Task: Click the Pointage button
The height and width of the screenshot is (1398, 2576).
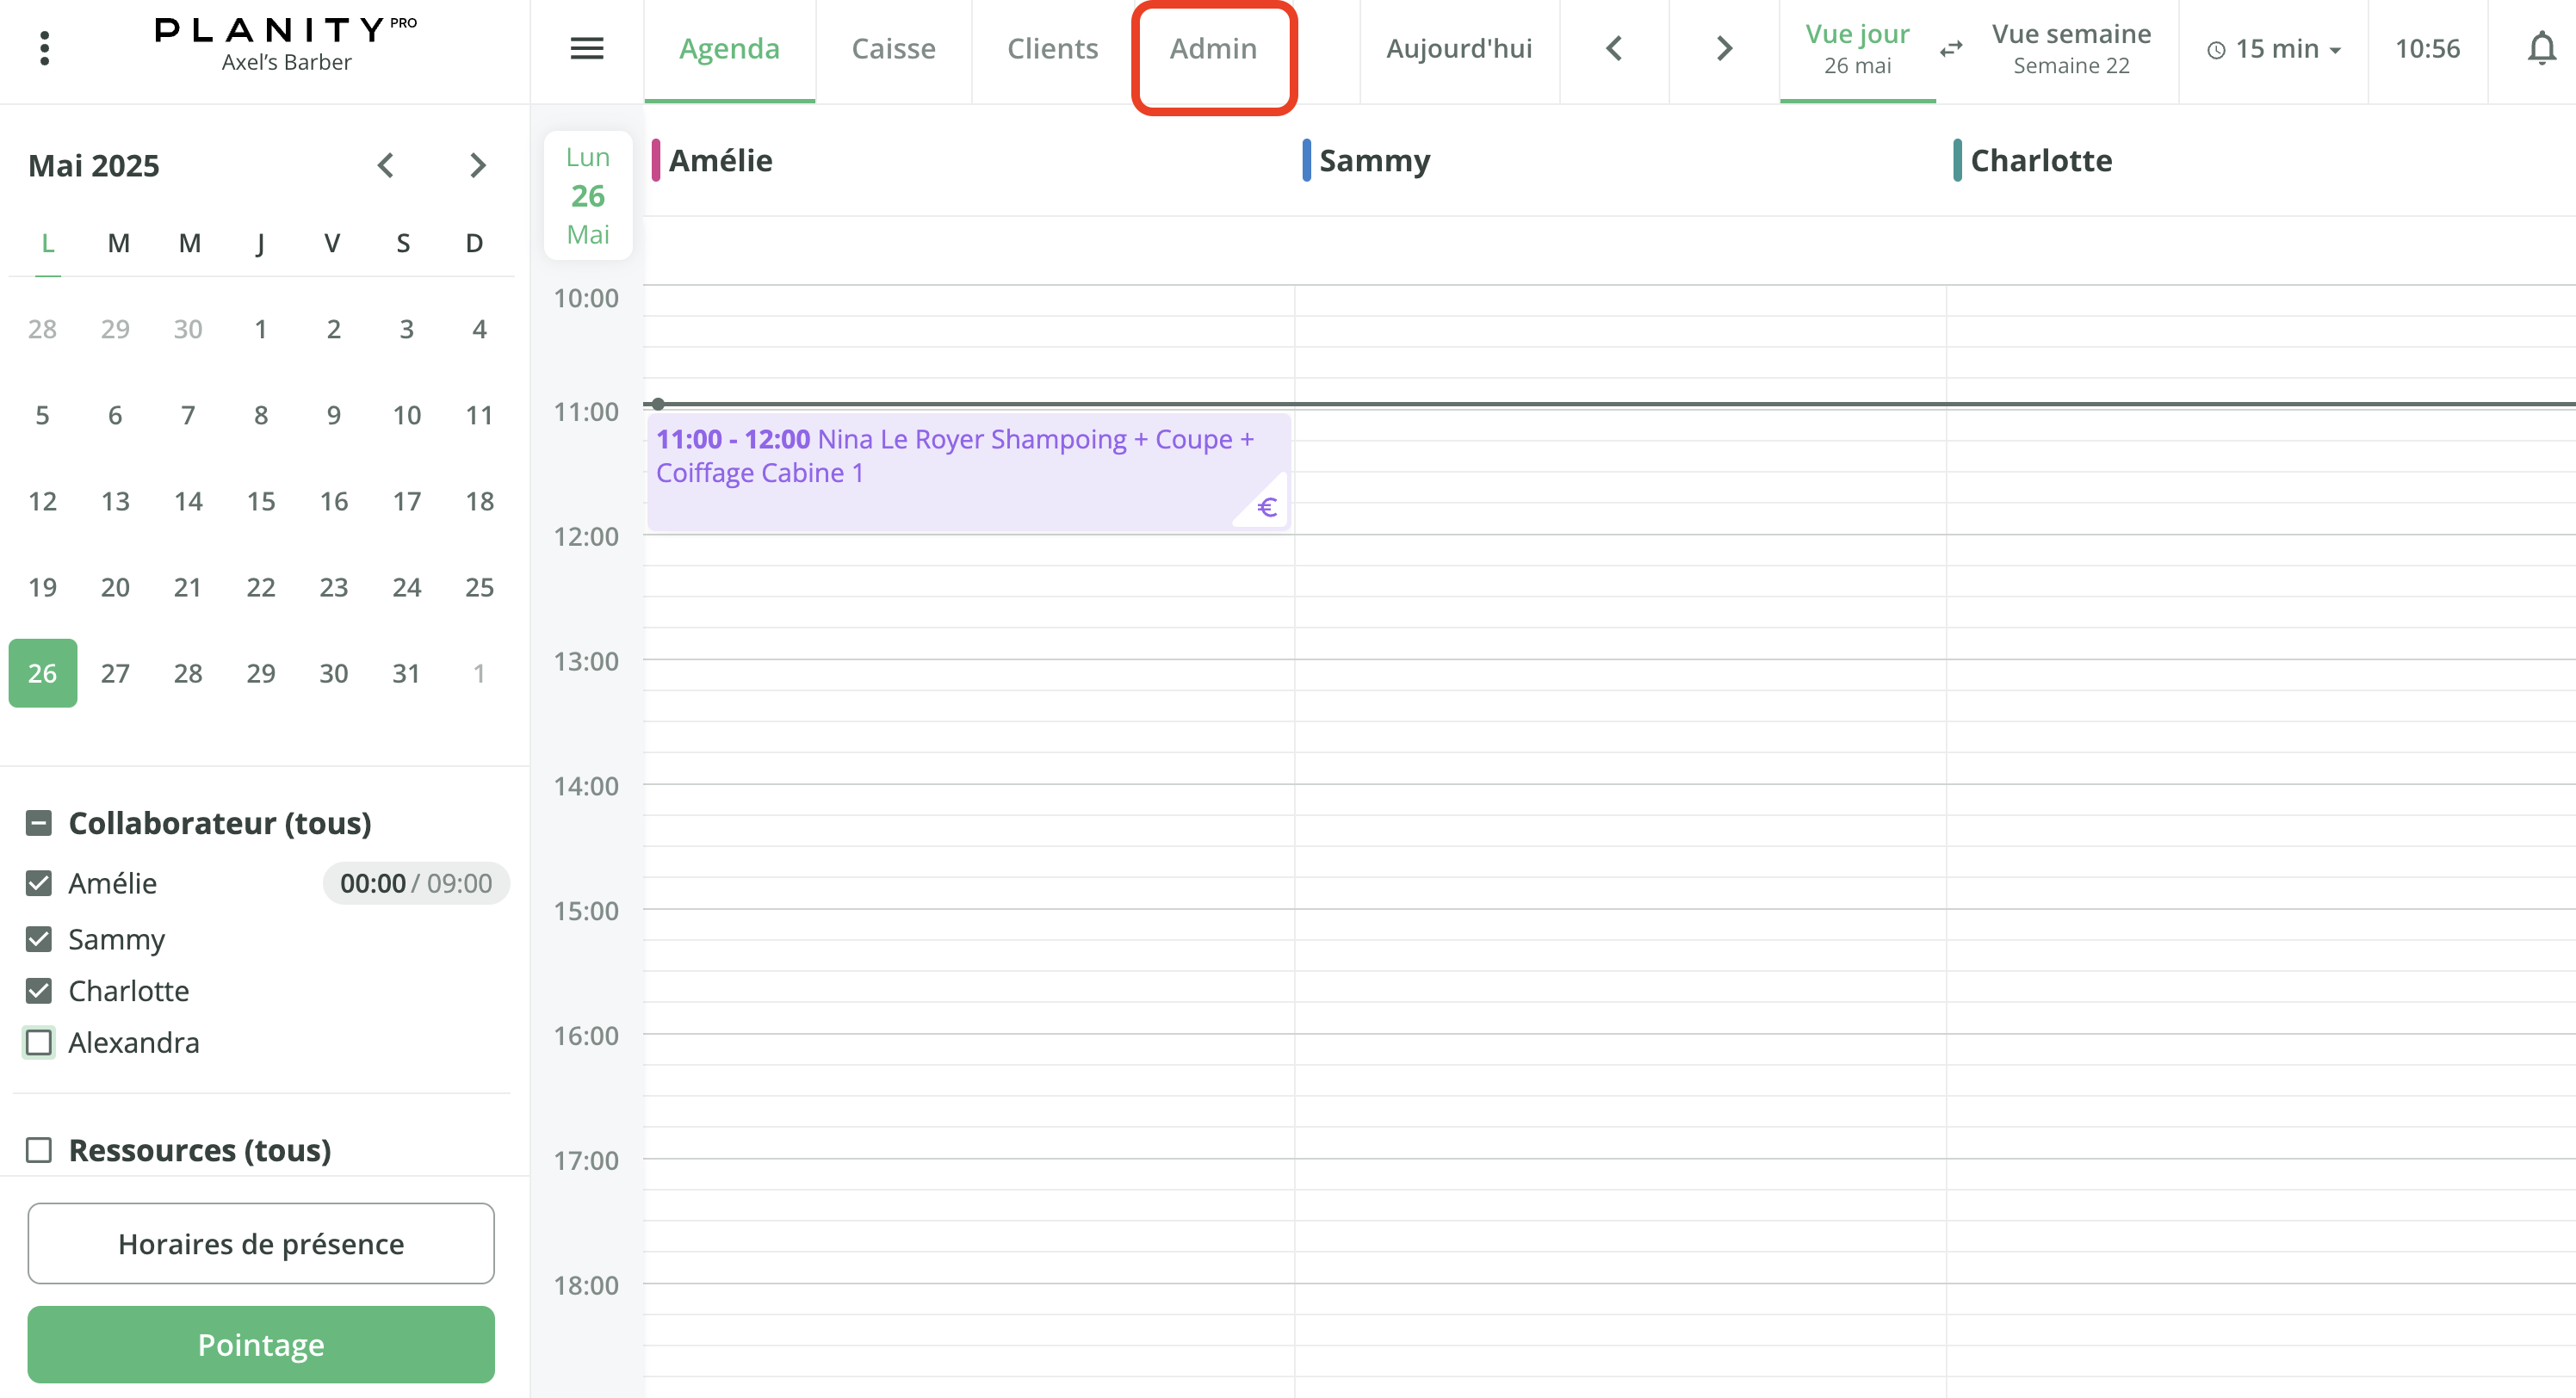Action: tap(261, 1344)
